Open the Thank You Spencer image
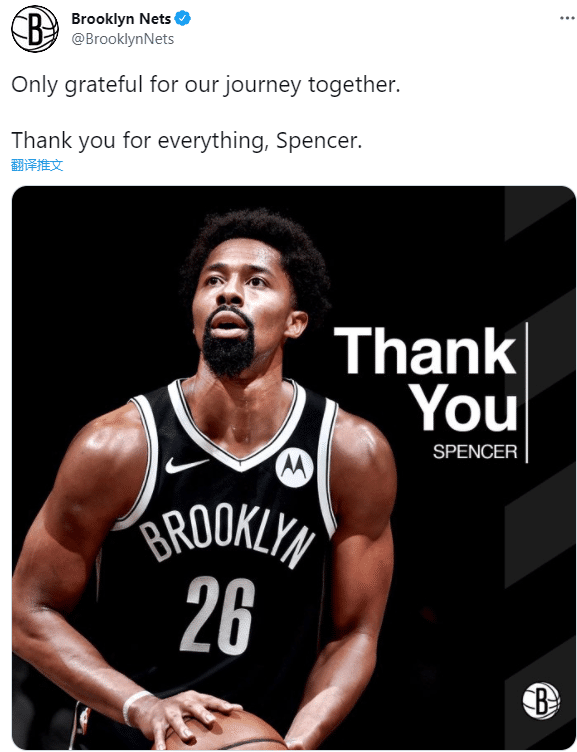This screenshot has width=577, height=752. [294, 468]
